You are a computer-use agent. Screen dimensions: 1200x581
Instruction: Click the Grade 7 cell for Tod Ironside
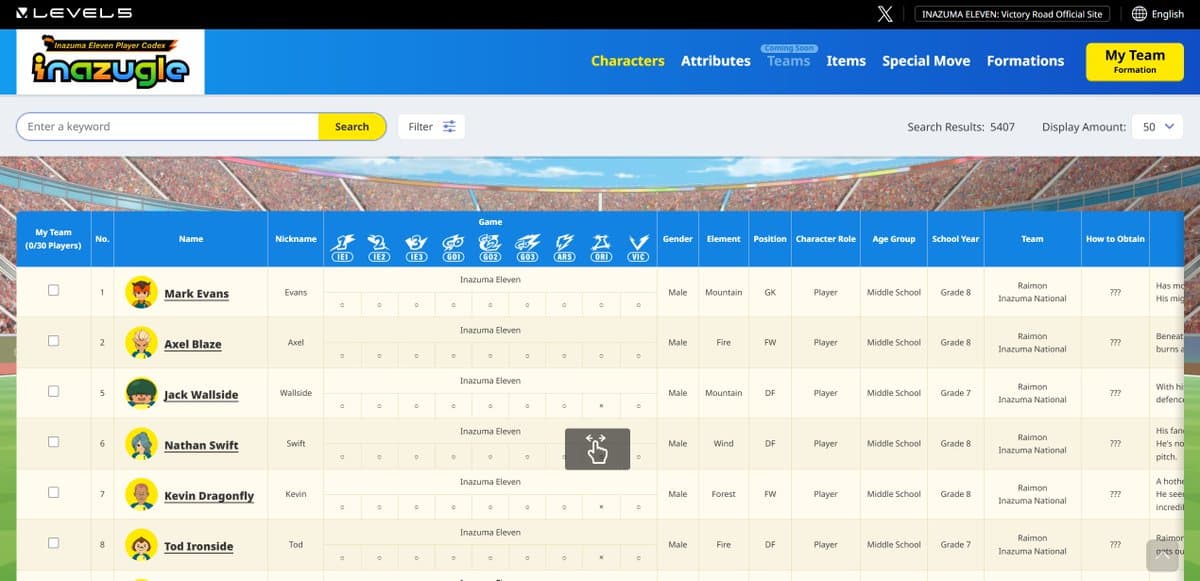click(956, 544)
